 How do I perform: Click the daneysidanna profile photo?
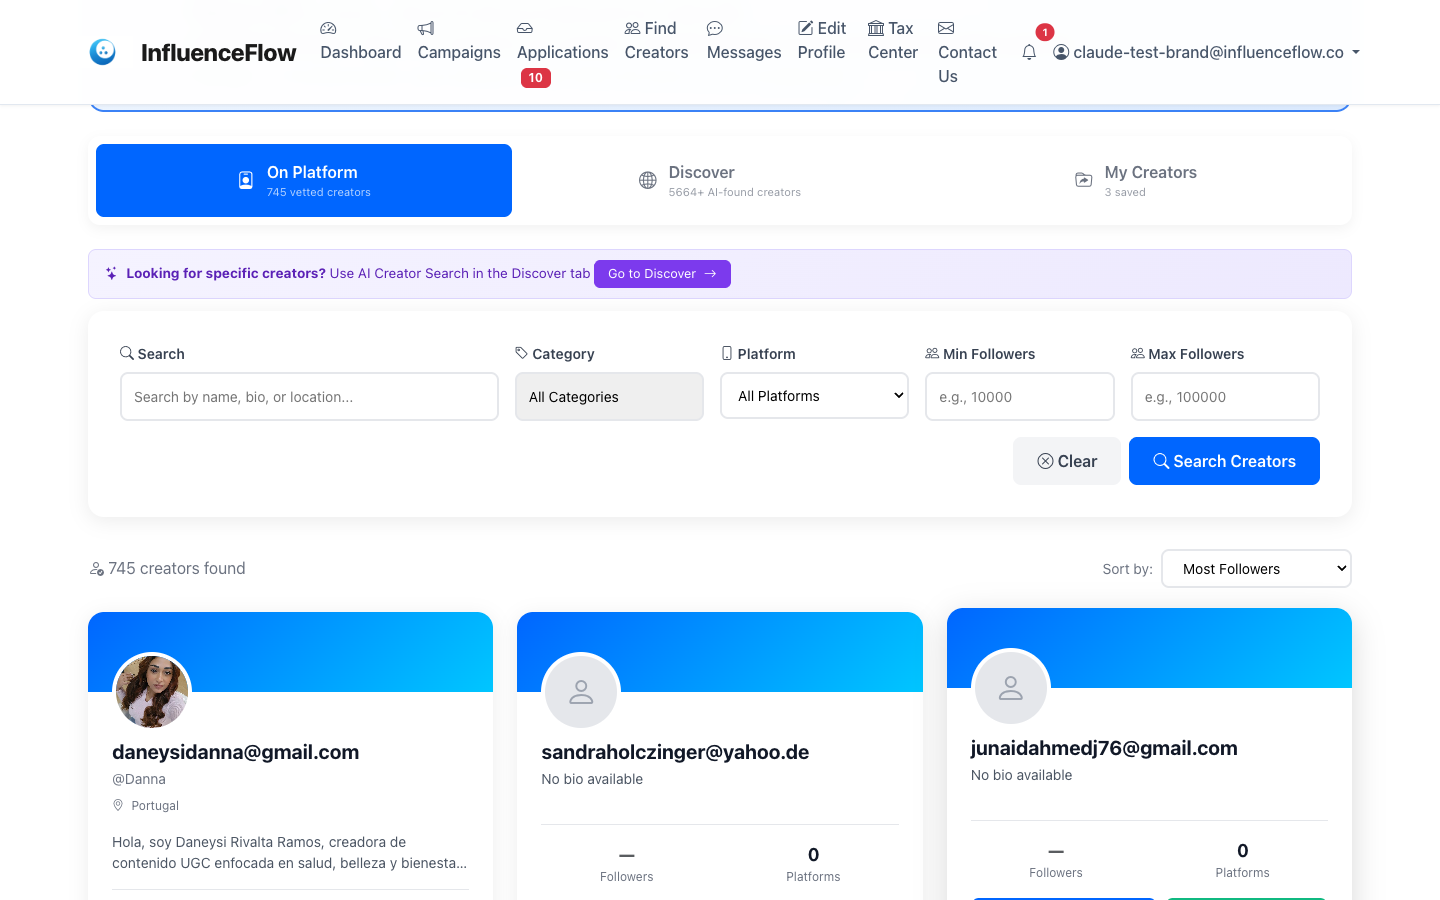(x=152, y=691)
